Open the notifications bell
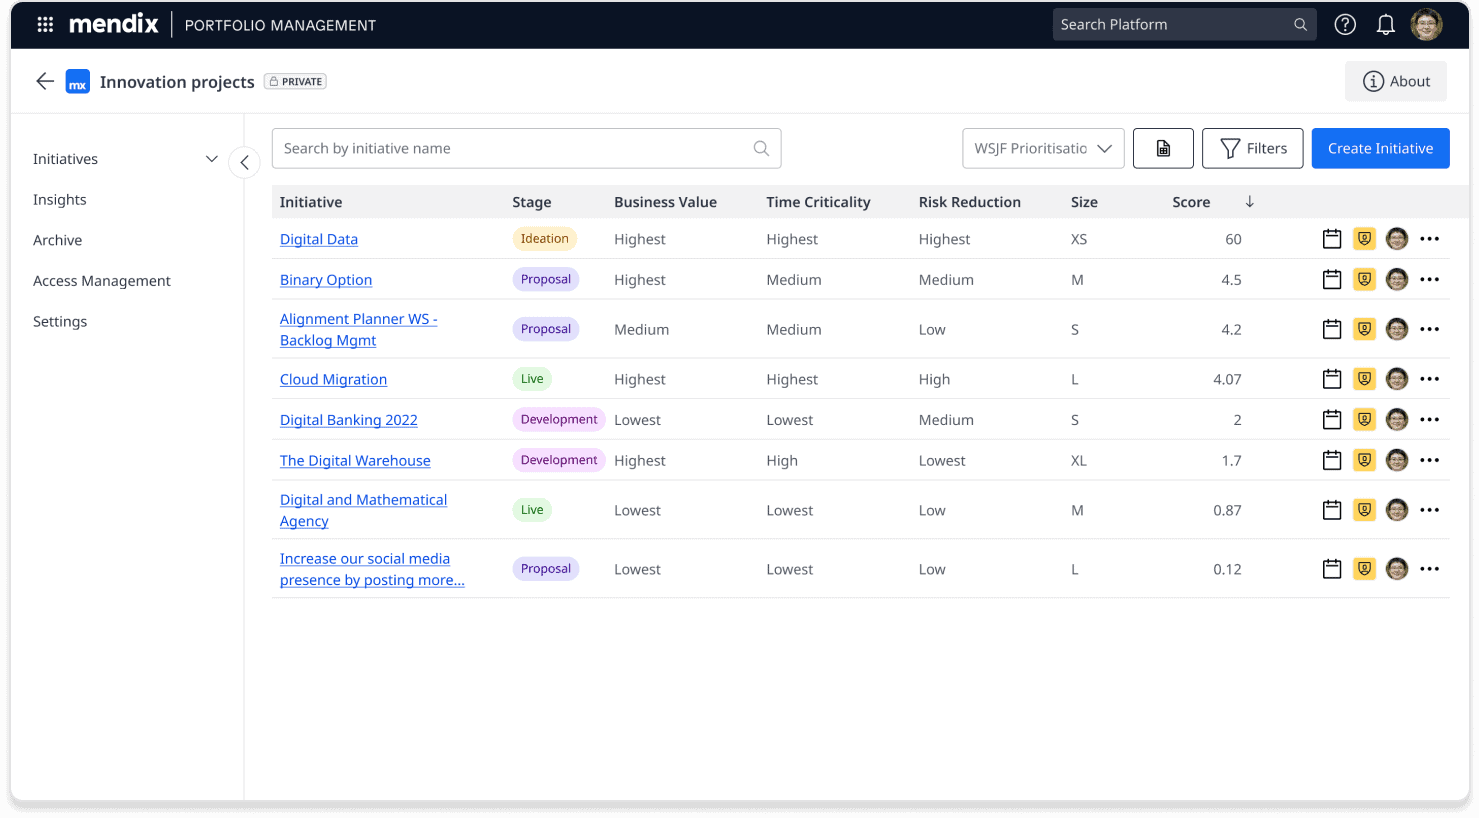 coord(1385,25)
